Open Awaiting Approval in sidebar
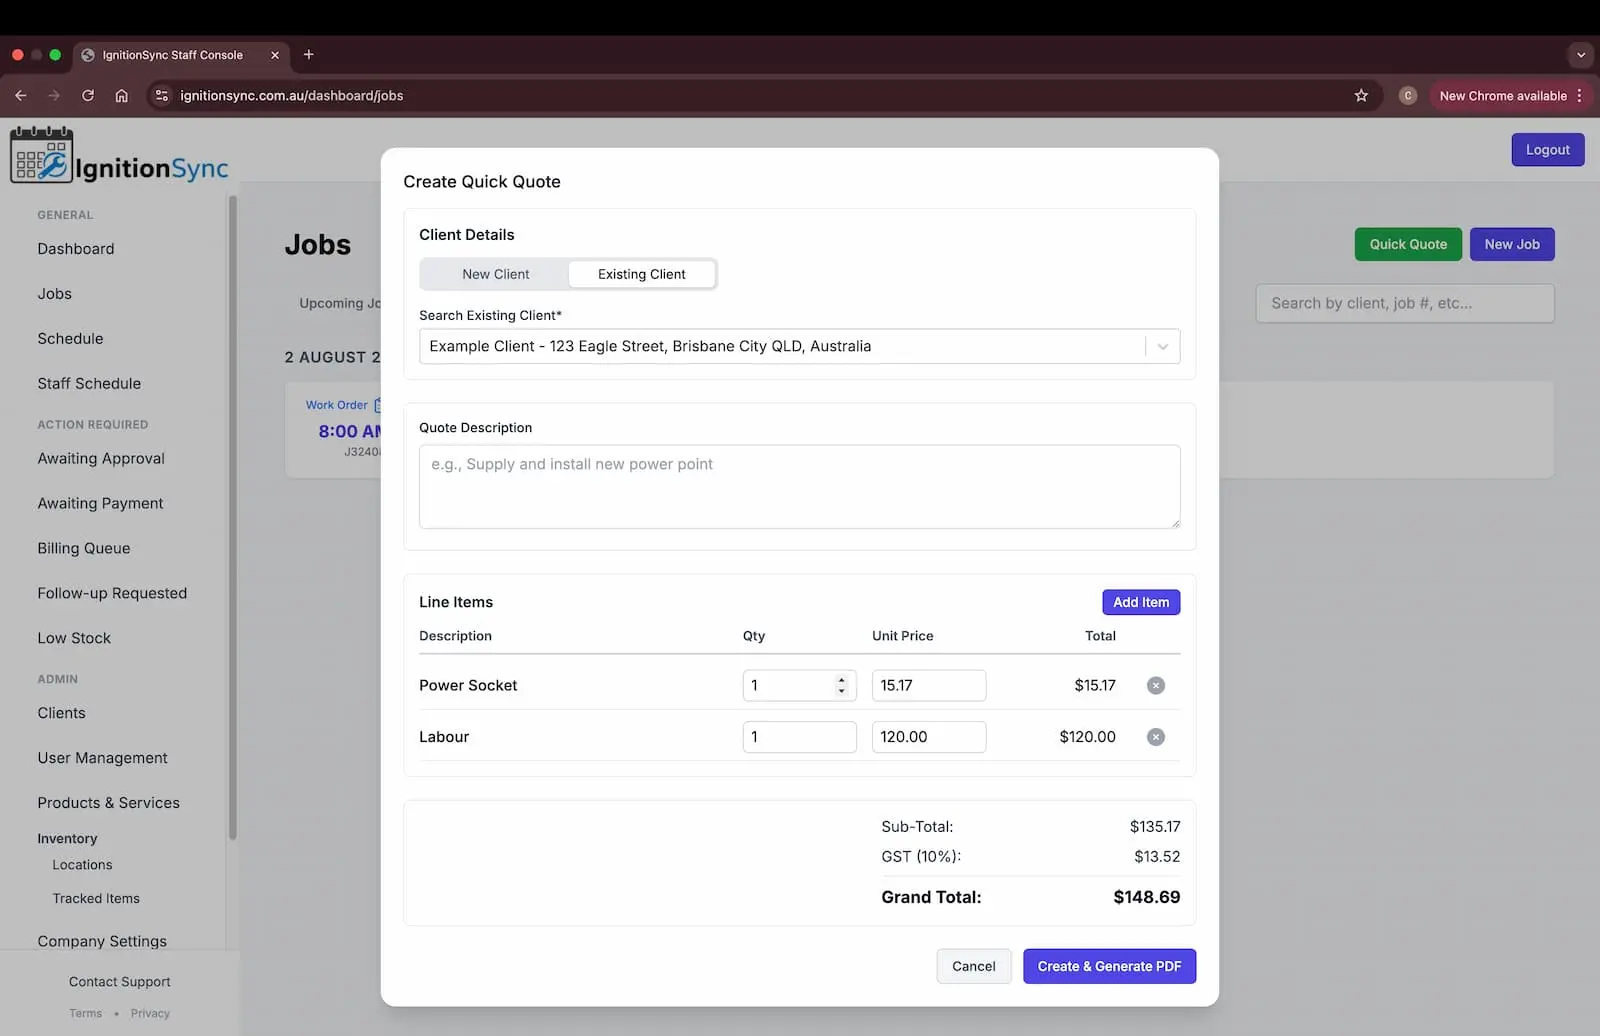 point(101,458)
